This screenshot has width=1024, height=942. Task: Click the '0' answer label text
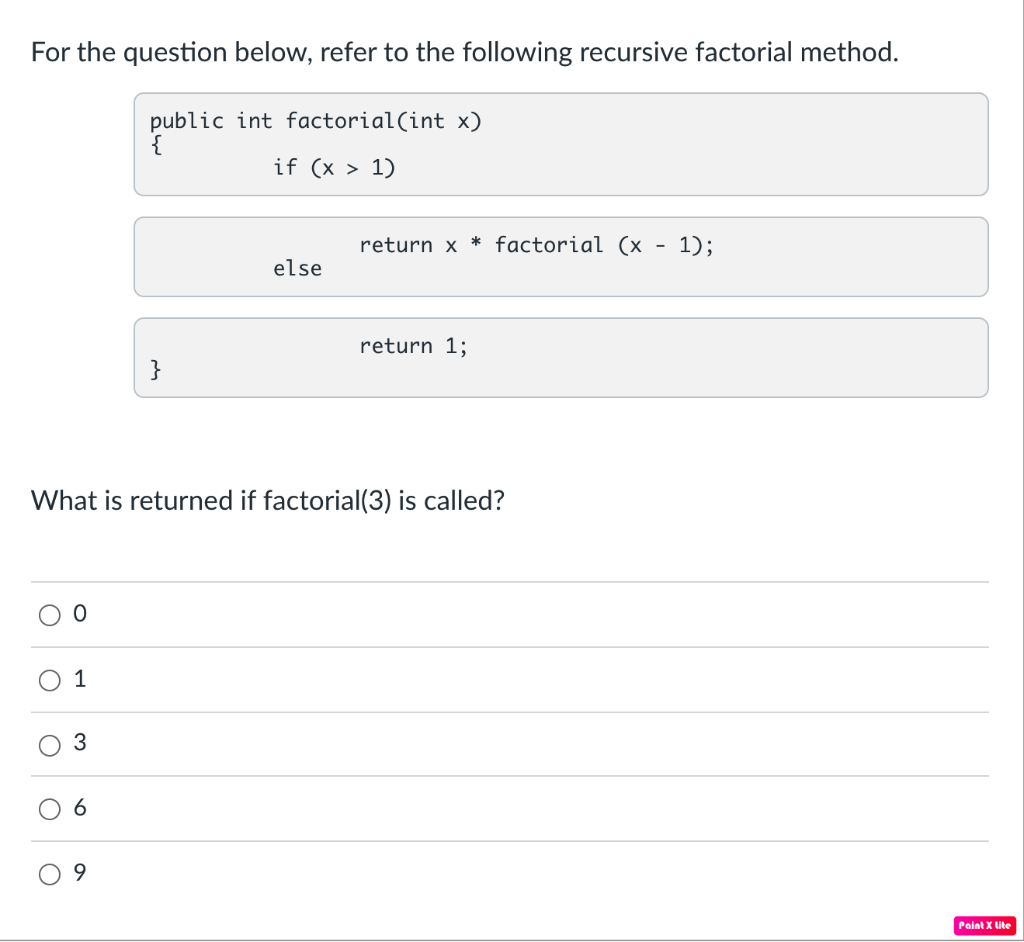click(80, 613)
